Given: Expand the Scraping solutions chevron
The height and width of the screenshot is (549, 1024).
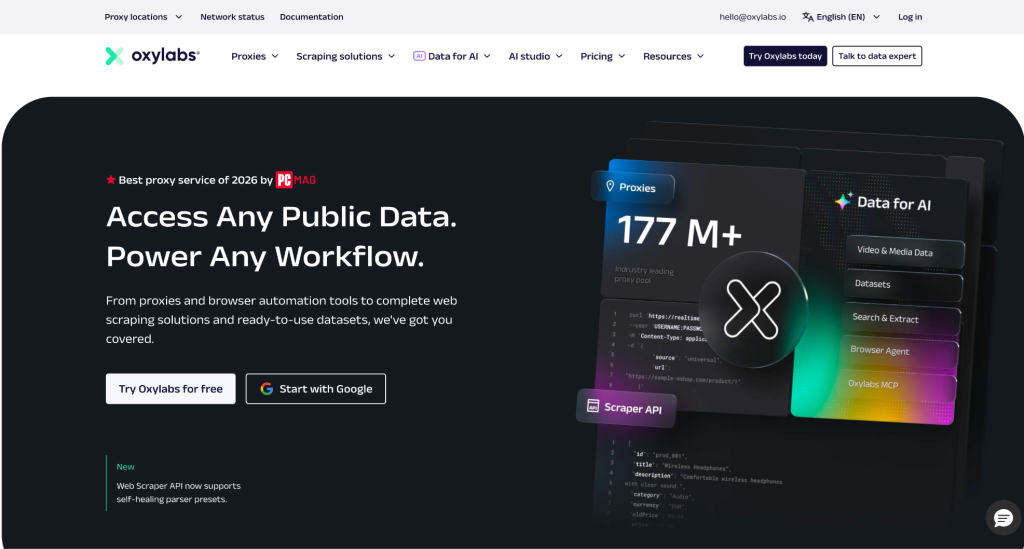Looking at the screenshot, I should [x=391, y=56].
